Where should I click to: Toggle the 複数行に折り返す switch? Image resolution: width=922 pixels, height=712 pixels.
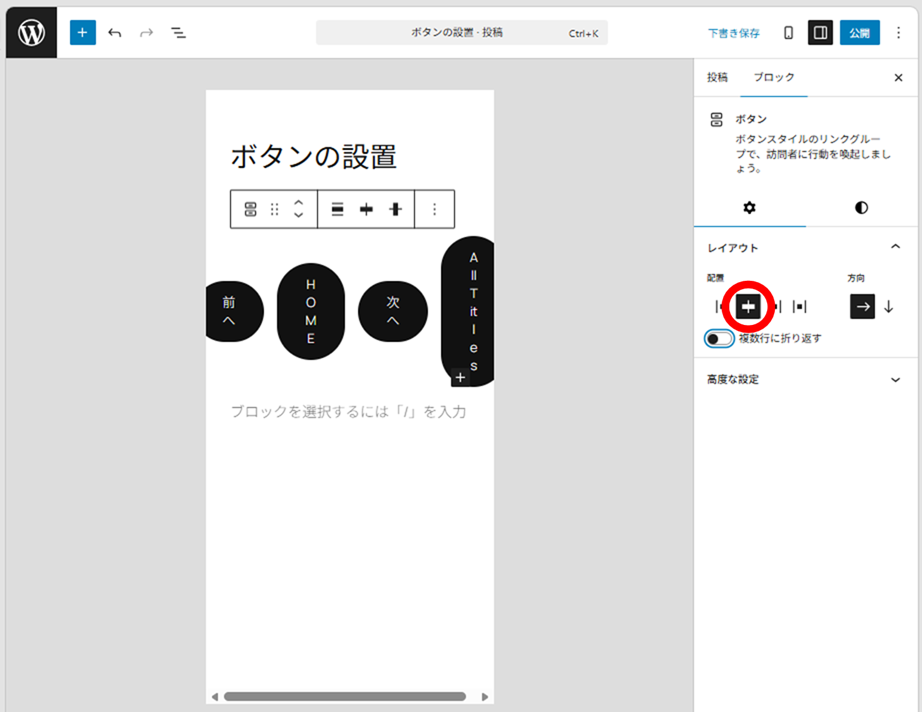718,339
